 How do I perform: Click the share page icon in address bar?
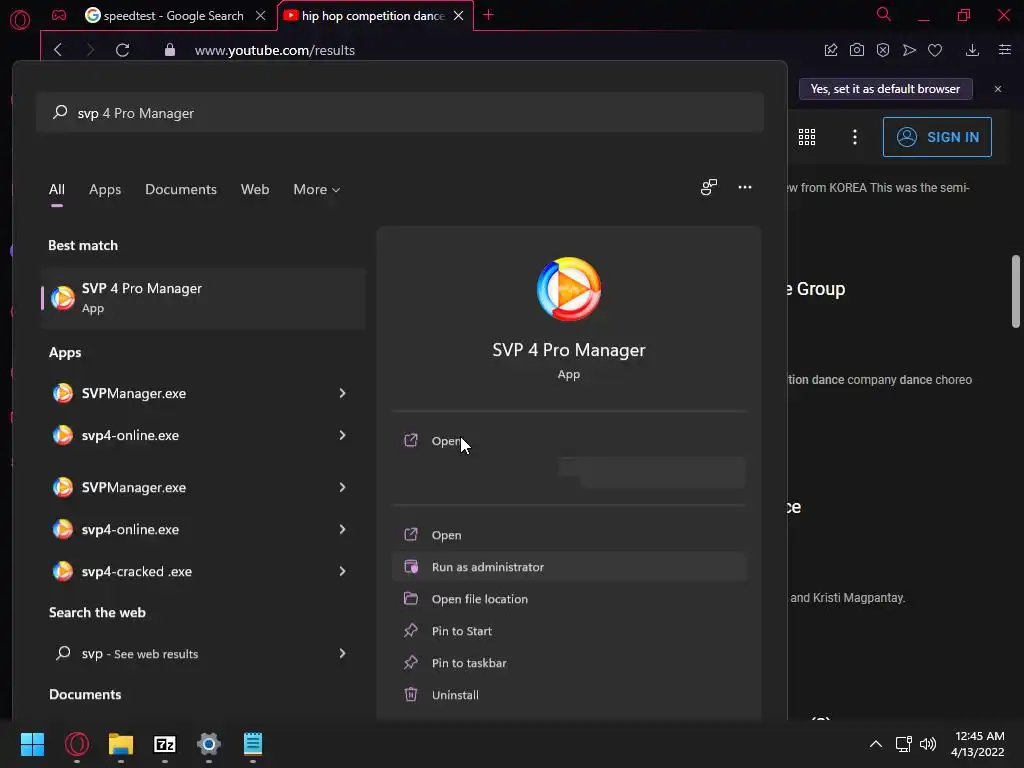coord(831,50)
